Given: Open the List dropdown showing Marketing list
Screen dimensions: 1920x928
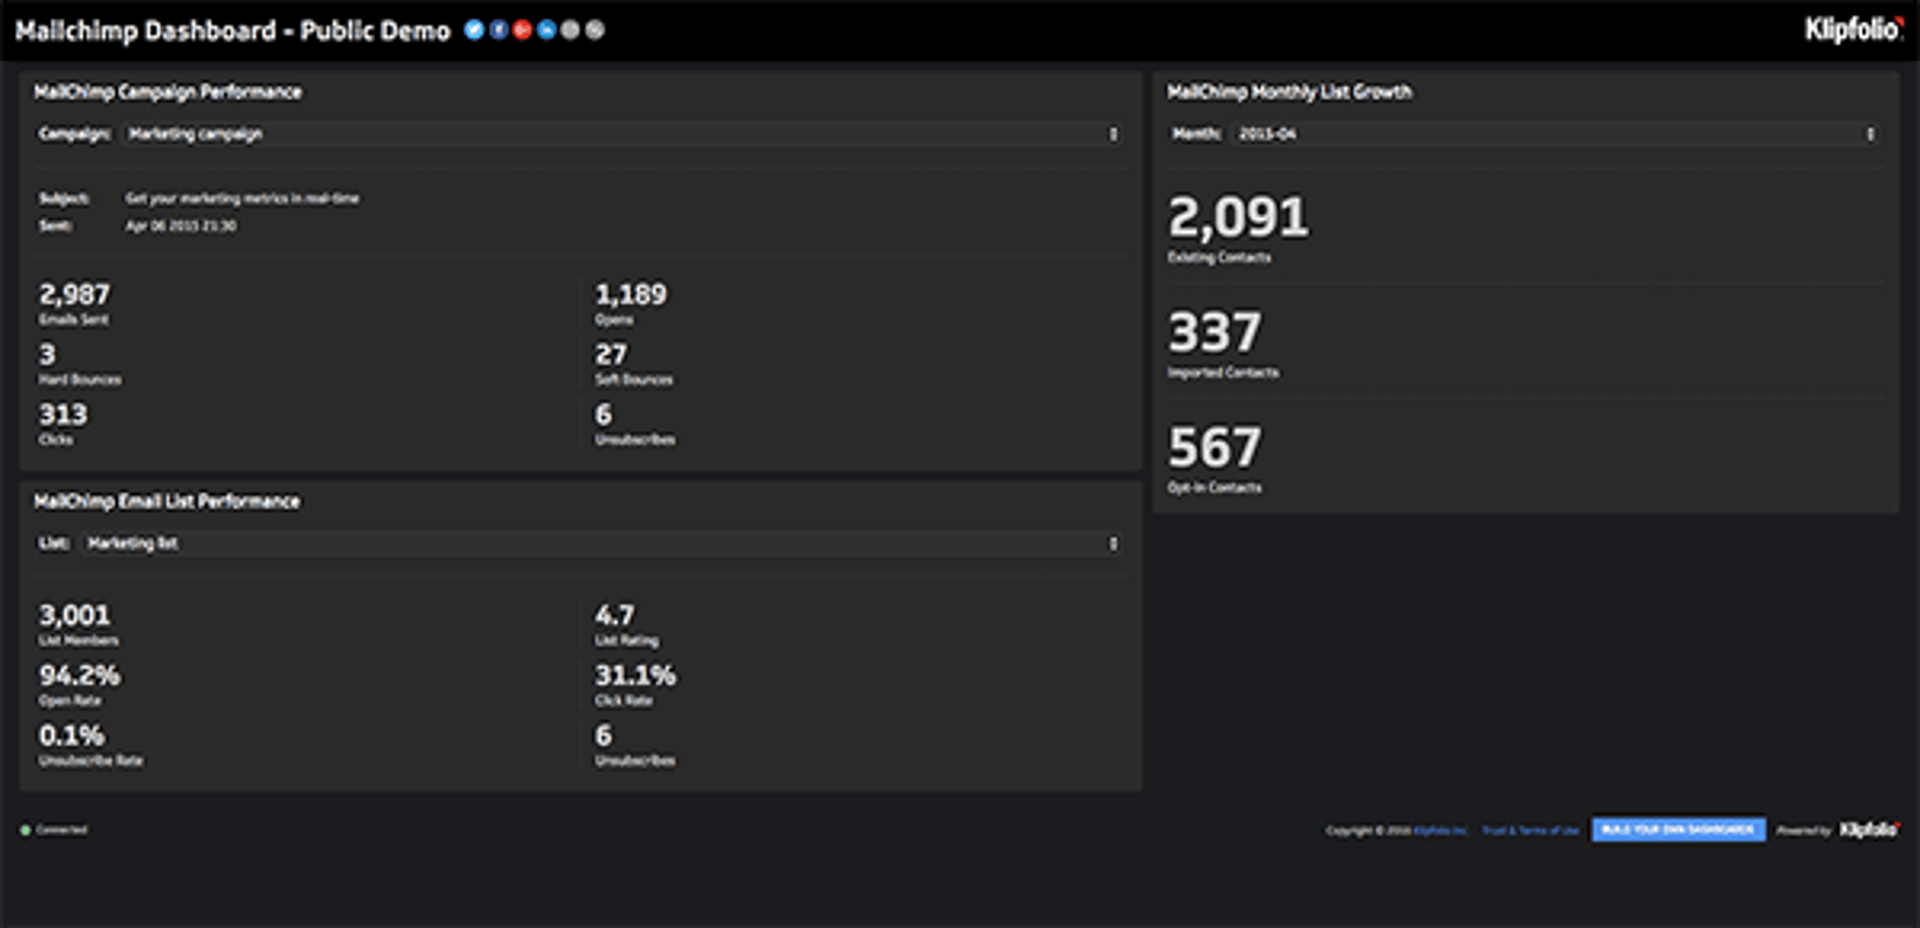Looking at the screenshot, I should tap(602, 543).
